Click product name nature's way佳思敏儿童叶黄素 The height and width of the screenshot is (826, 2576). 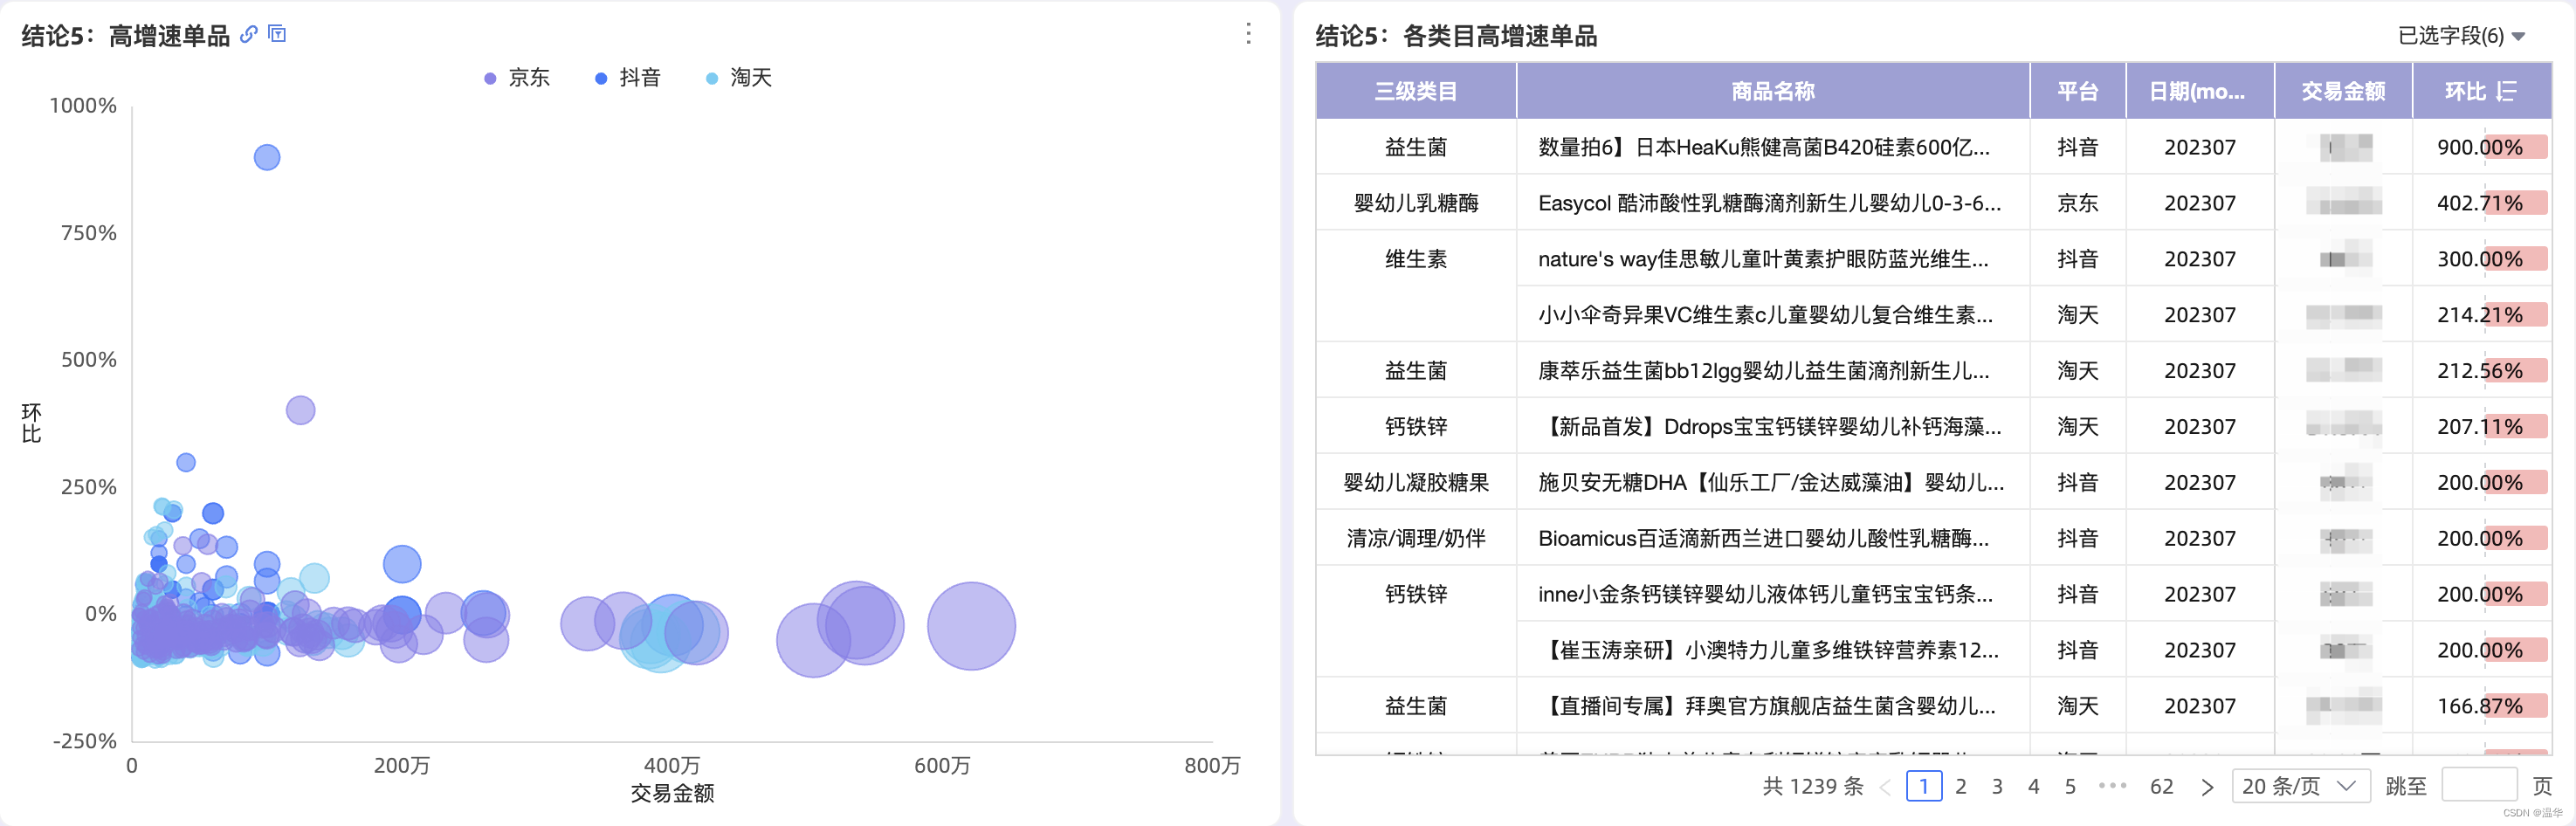coord(1763,259)
